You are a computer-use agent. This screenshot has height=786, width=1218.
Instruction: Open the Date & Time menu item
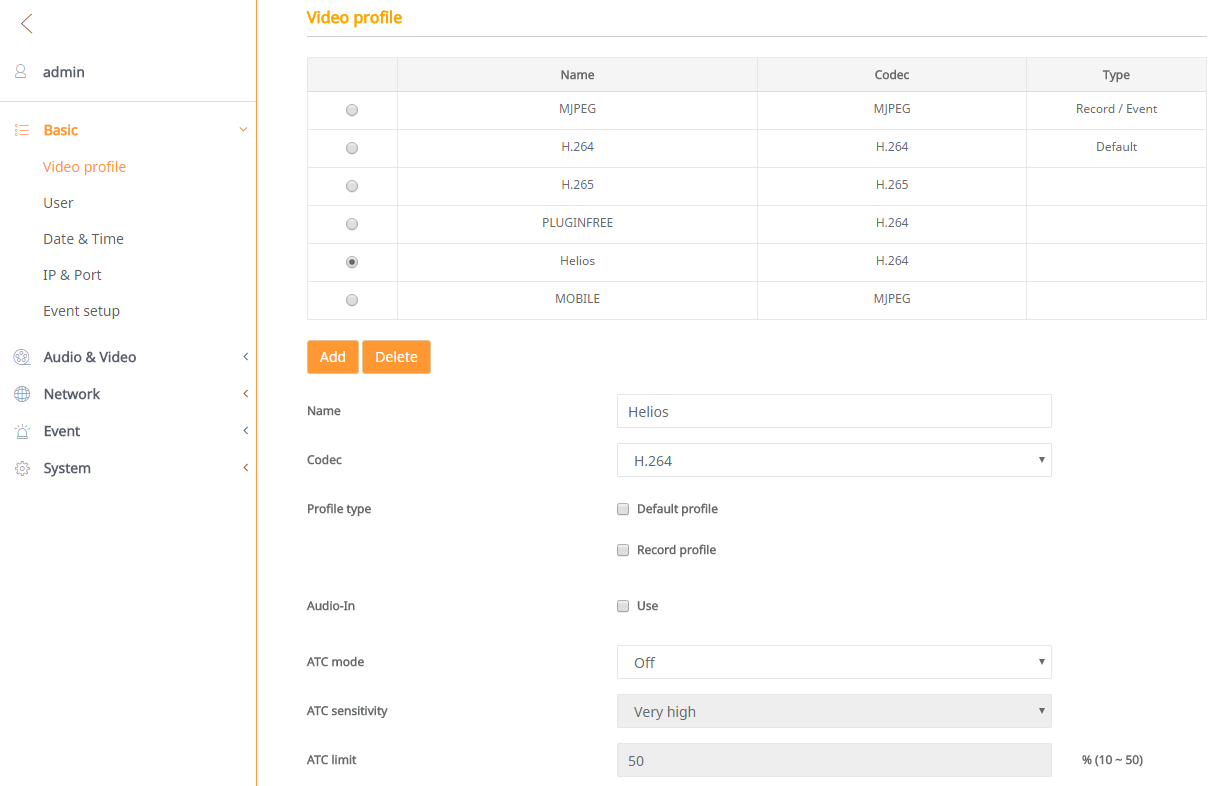pos(83,239)
